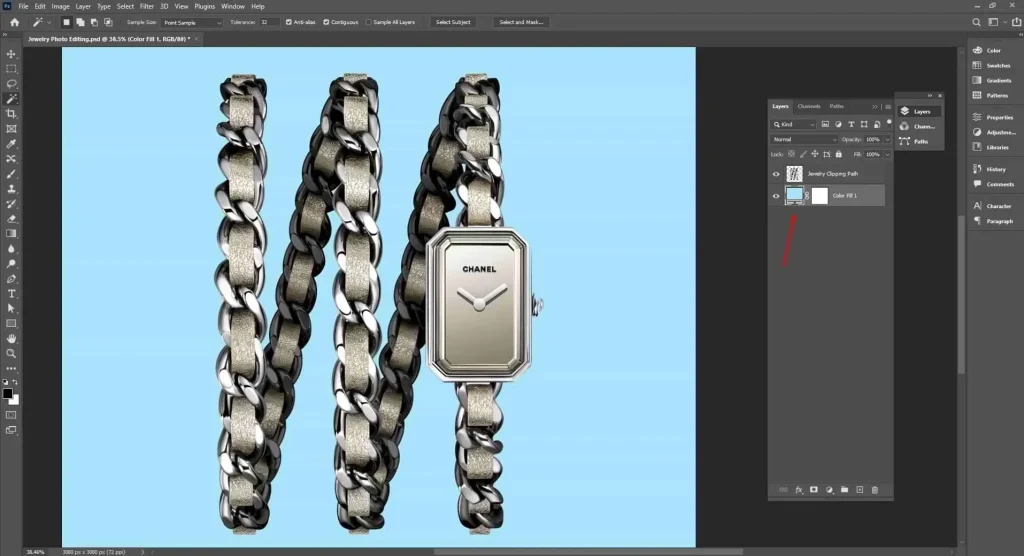Open the Filter menu

click(x=147, y=6)
